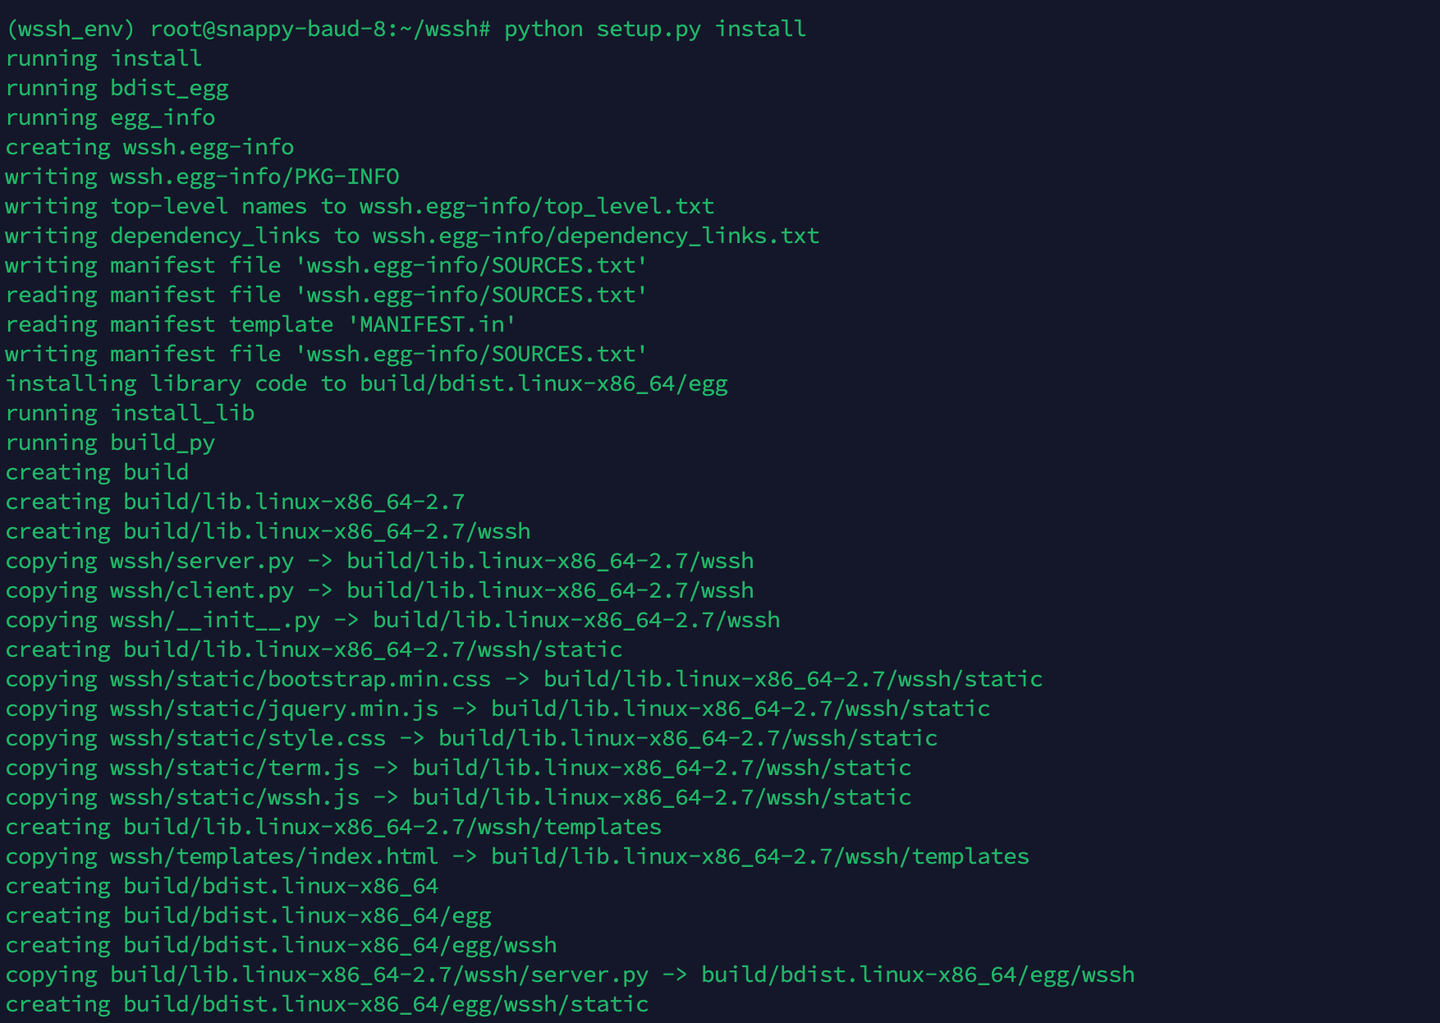Click the 'running bdist_egg' output line
The height and width of the screenshot is (1023, 1440).
click(x=117, y=88)
